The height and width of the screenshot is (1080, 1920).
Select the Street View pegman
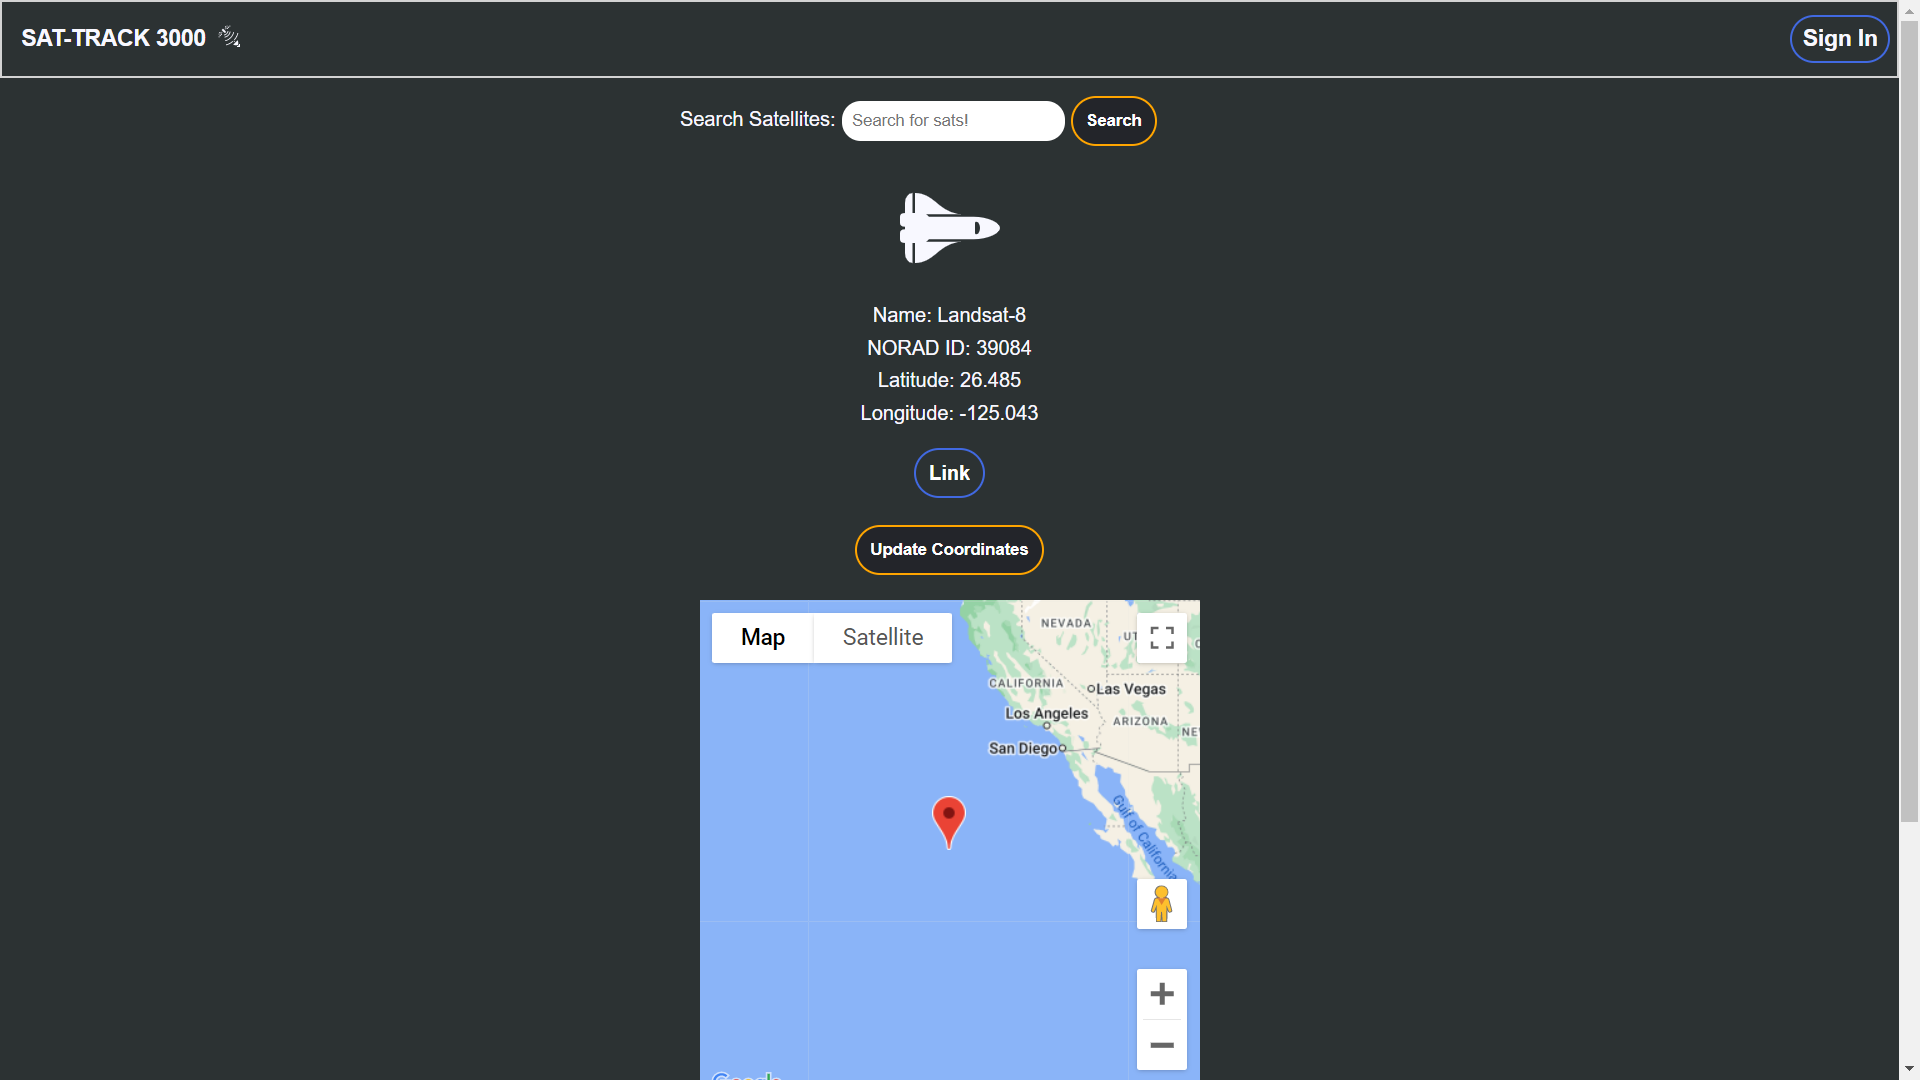click(1162, 904)
